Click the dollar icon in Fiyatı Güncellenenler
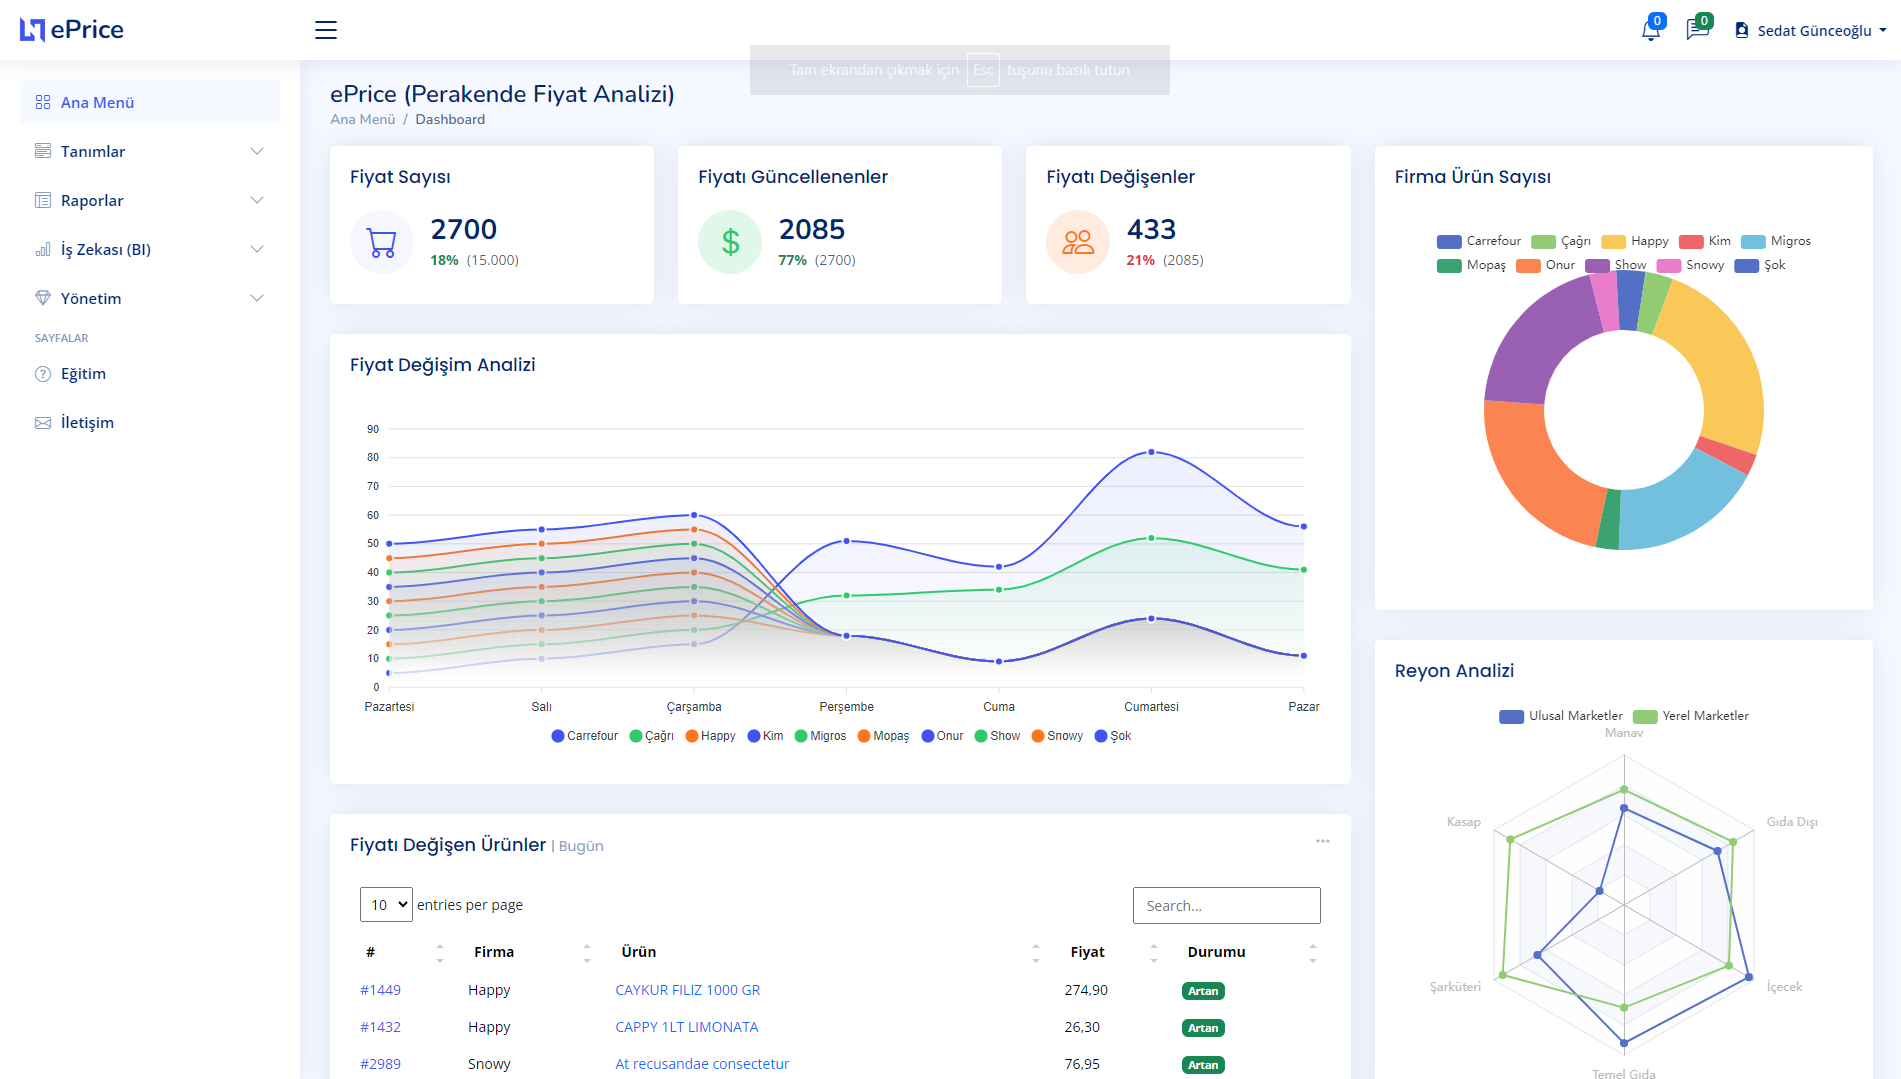This screenshot has width=1901, height=1079. click(x=730, y=242)
